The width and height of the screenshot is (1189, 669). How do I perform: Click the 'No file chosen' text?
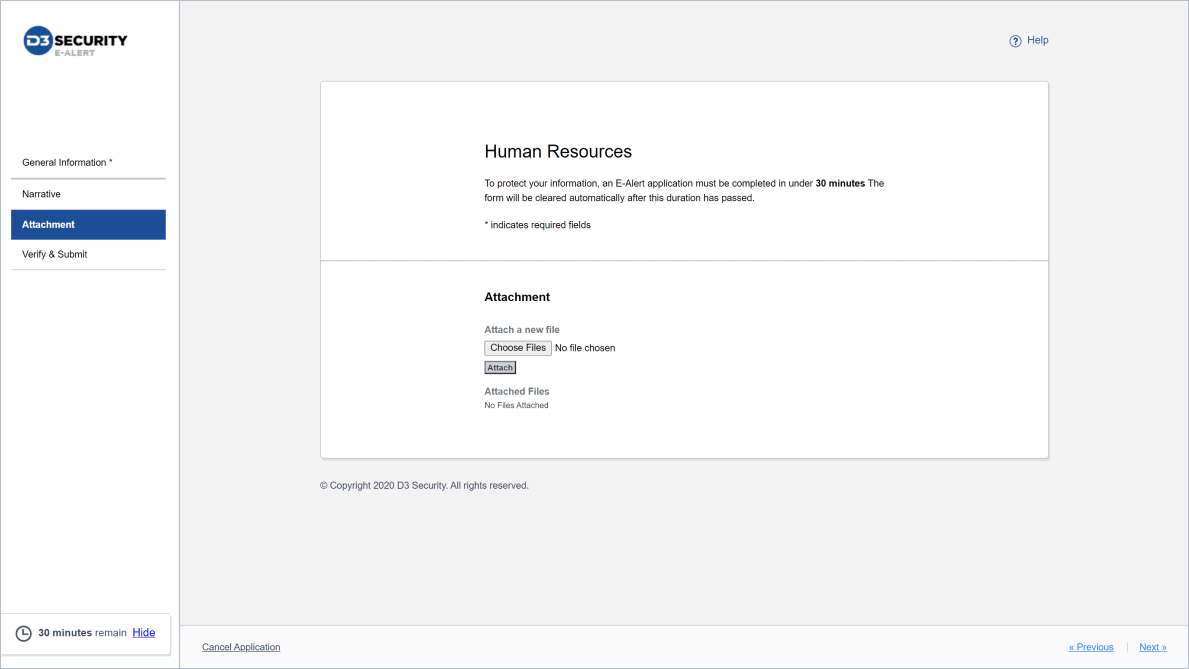coord(585,348)
